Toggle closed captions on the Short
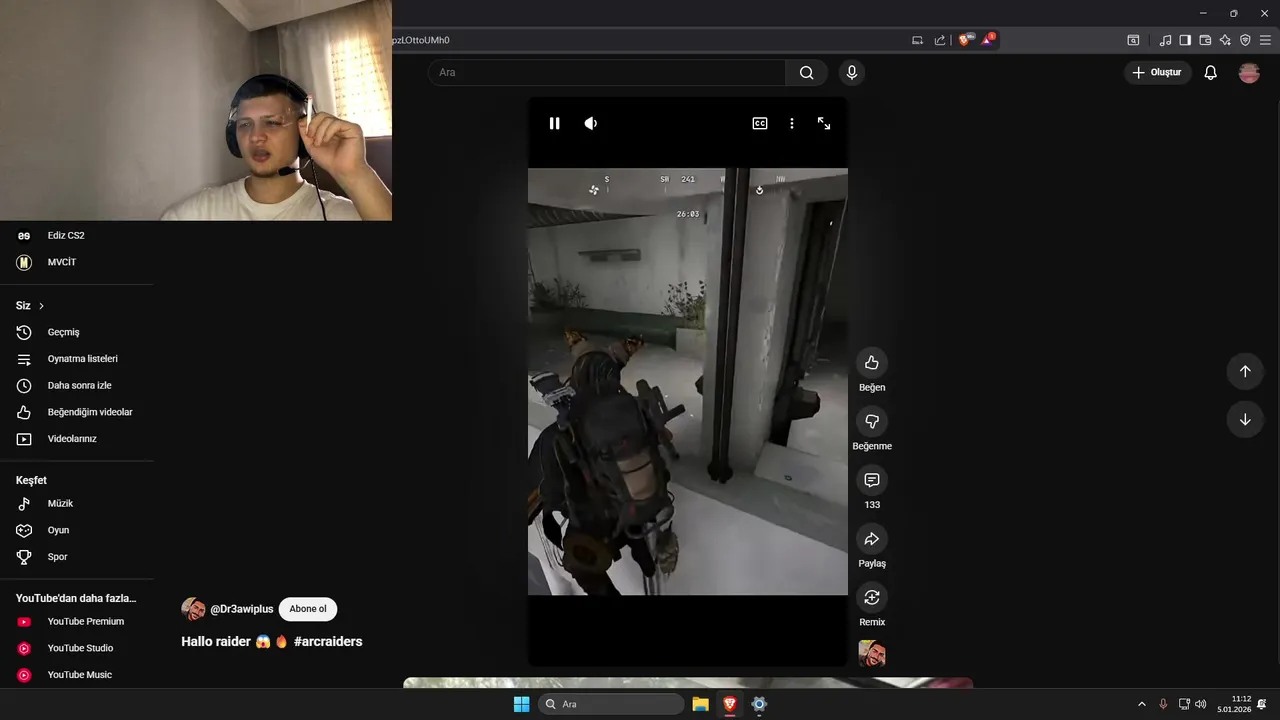1280x720 pixels. coord(760,123)
